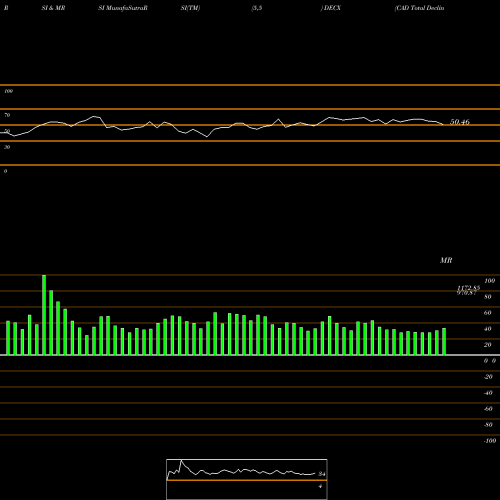This screenshot has height=500, width=500.
Task: Click the RSI value label 50.46
Action: 460,122
